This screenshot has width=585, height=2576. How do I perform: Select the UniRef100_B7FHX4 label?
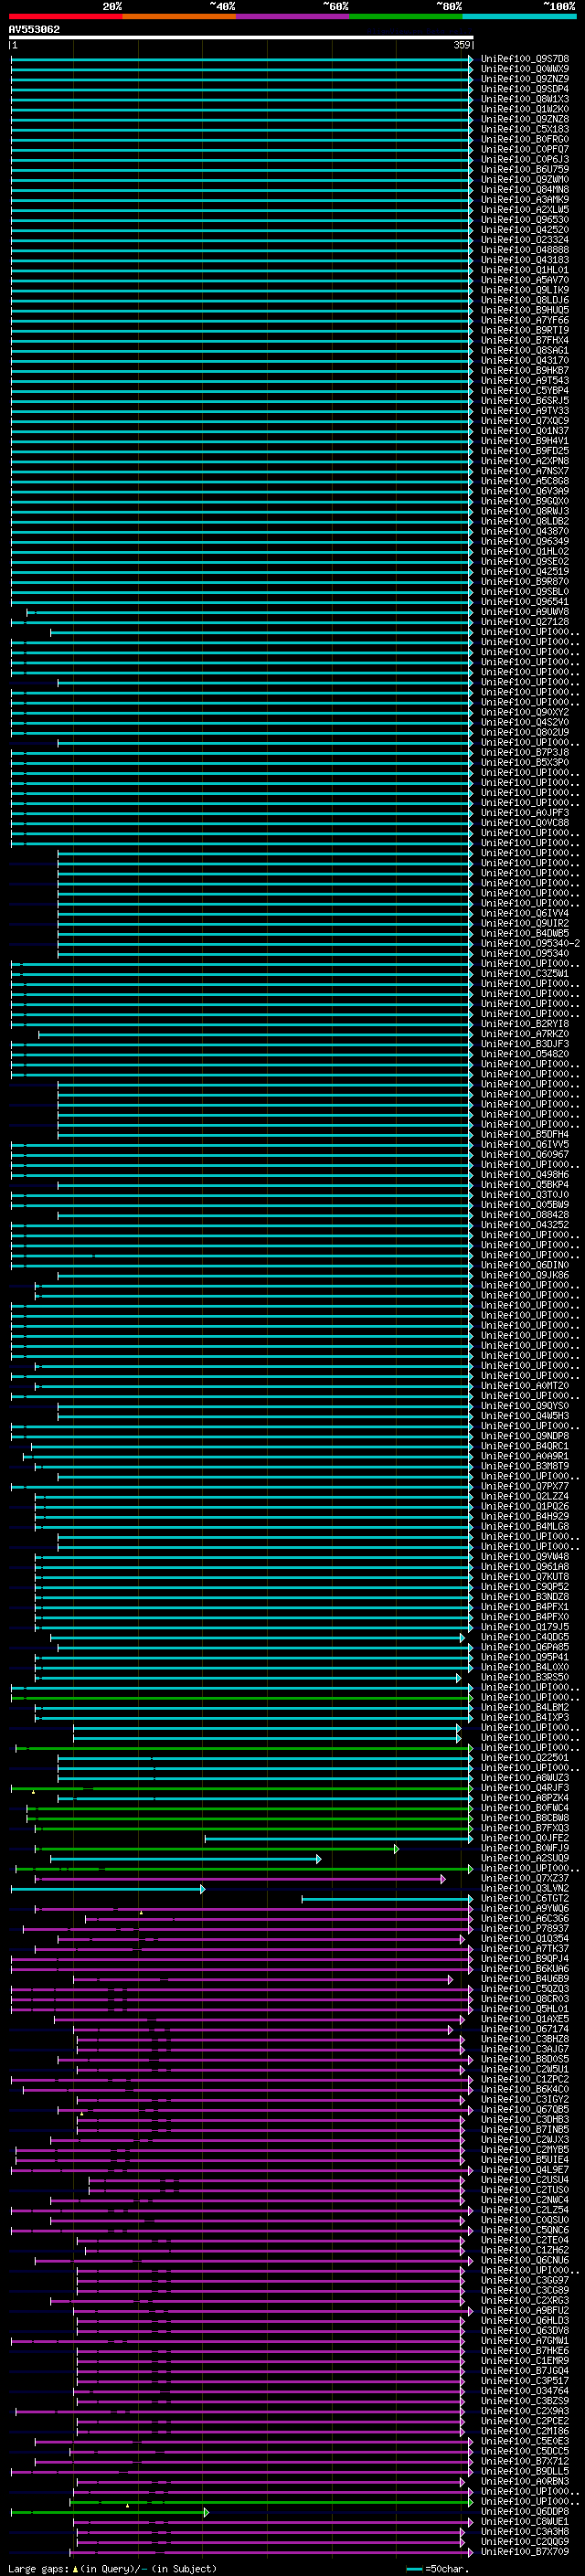[525, 340]
